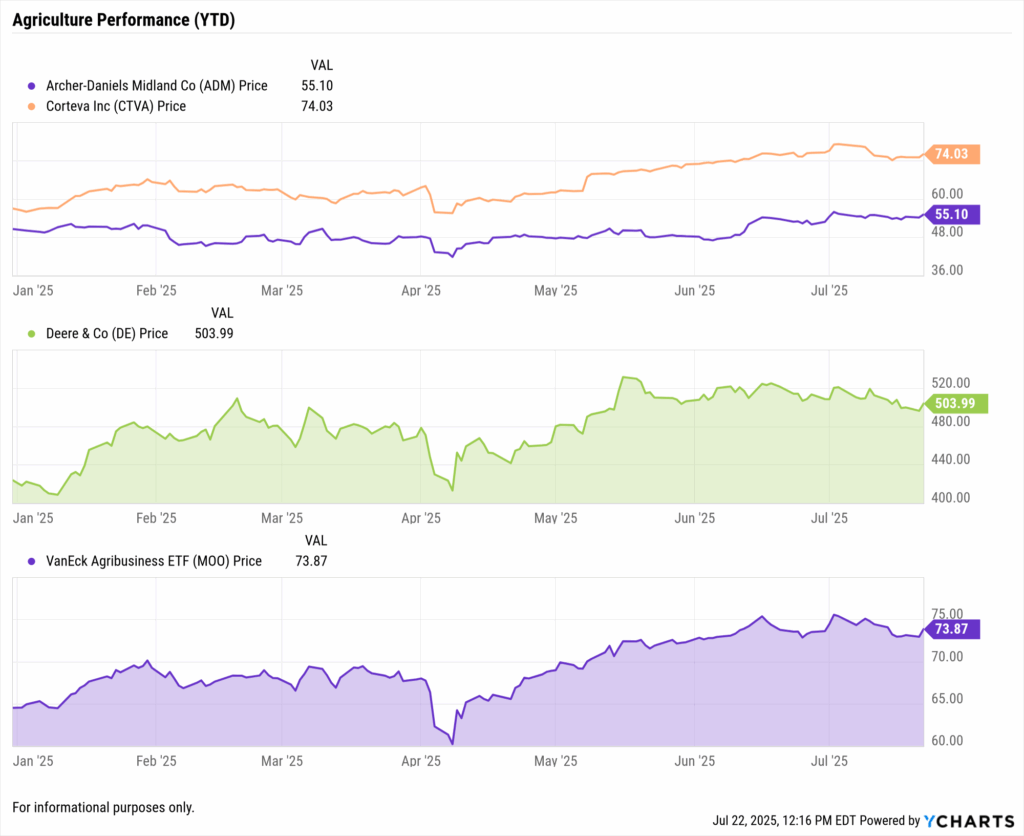Screen dimensions: 1024x836
Task: Click the Jun '25 label under the Deere chart
Action: (695, 518)
